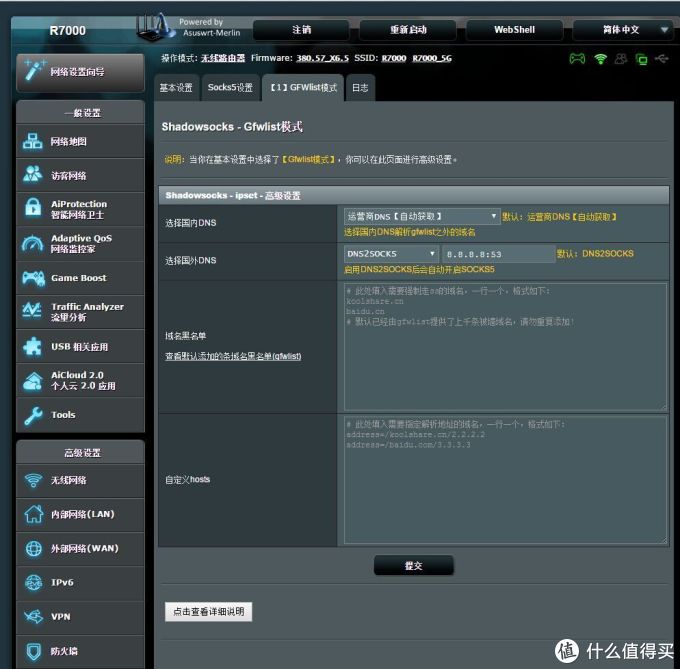Open the language selector dropdown
Viewport: 680px width, 669px height.
622,29
